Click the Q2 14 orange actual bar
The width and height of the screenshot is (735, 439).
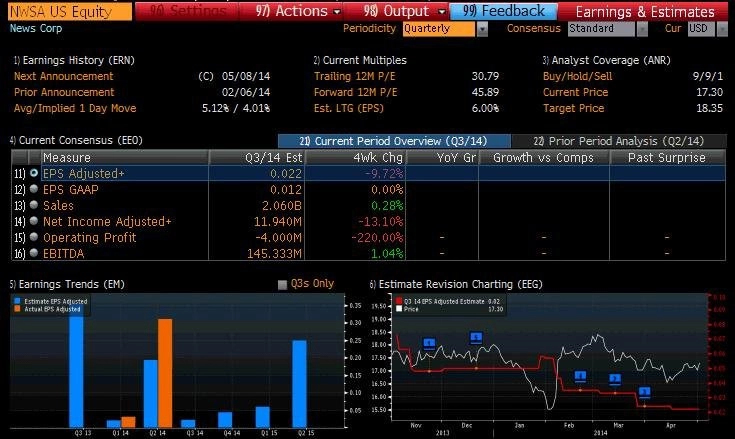[165, 373]
